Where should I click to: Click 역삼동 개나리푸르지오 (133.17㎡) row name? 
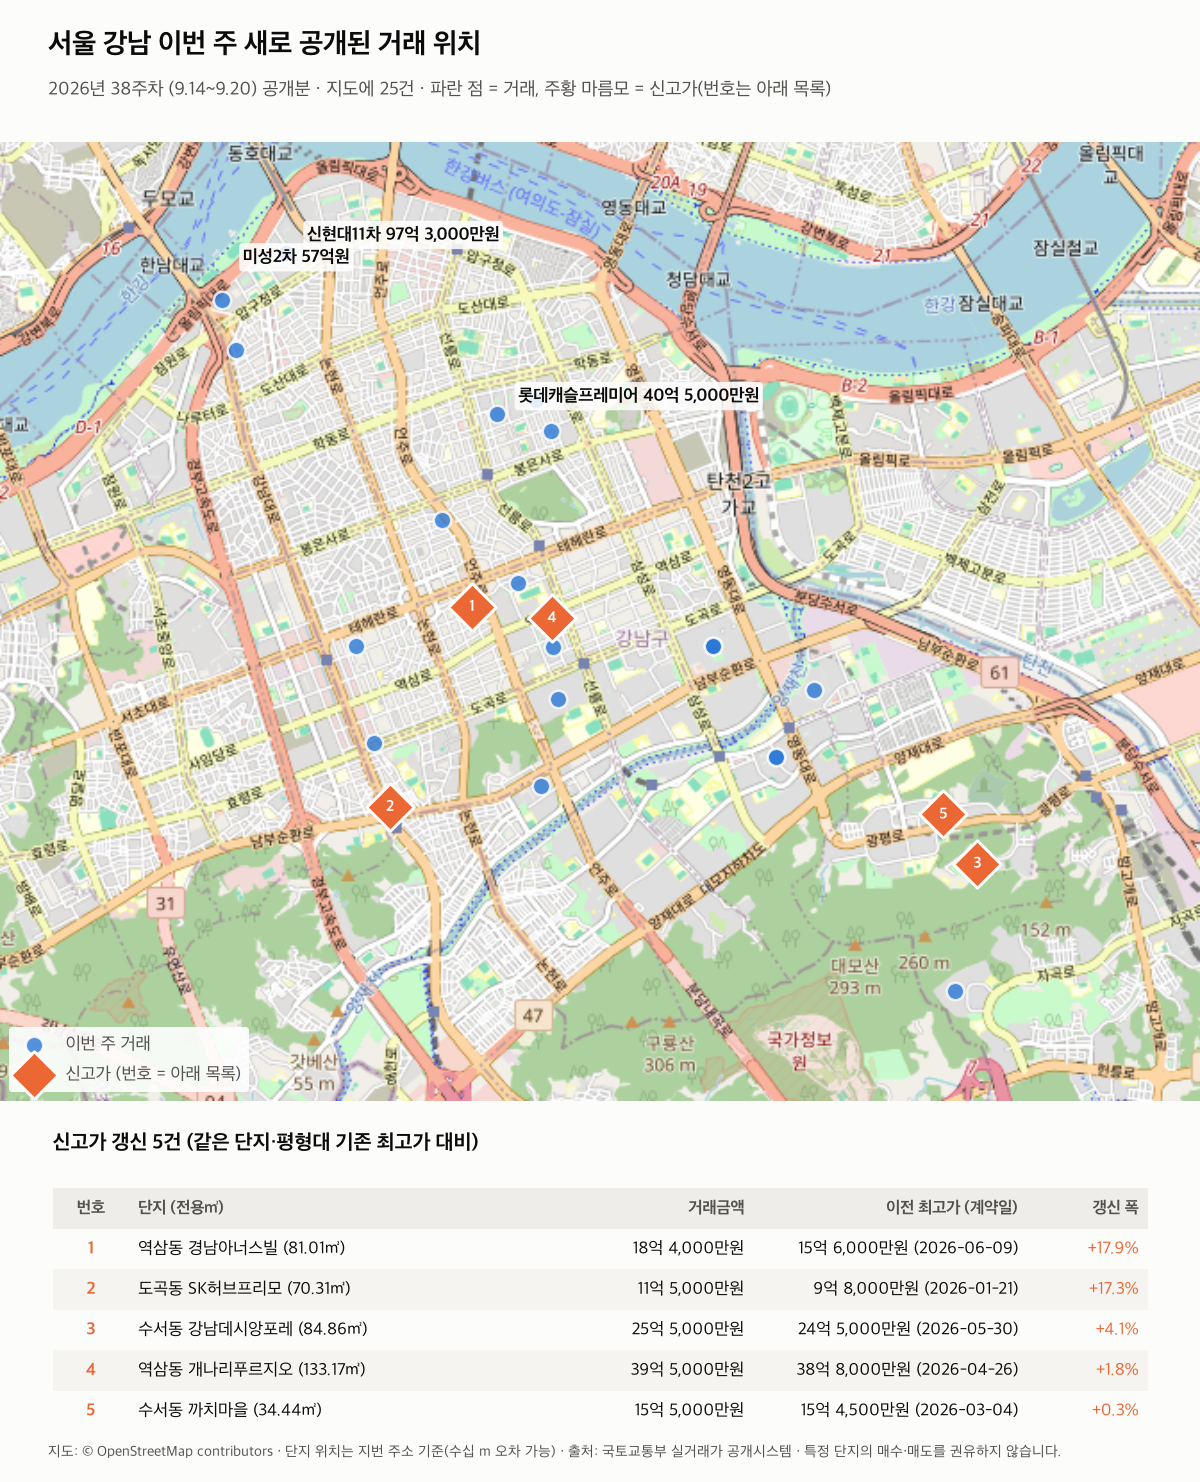click(x=252, y=1369)
